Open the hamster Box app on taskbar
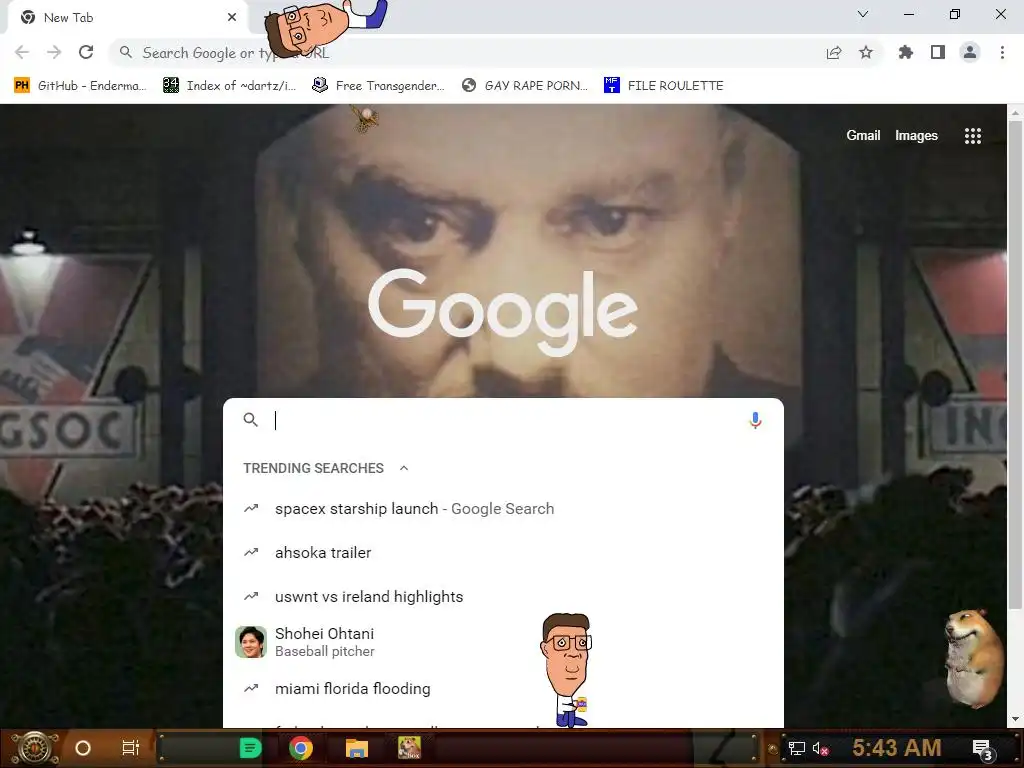Viewport: 1024px width, 768px height. click(x=409, y=748)
